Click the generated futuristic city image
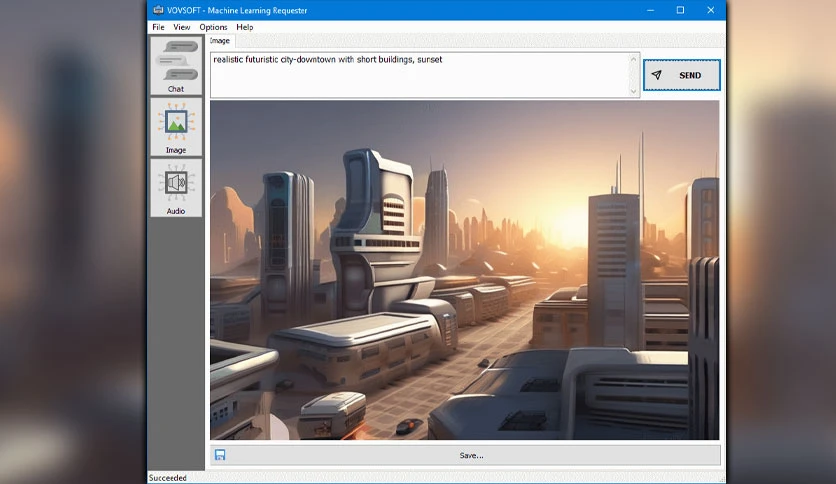The width and height of the screenshot is (836, 484). 464,270
